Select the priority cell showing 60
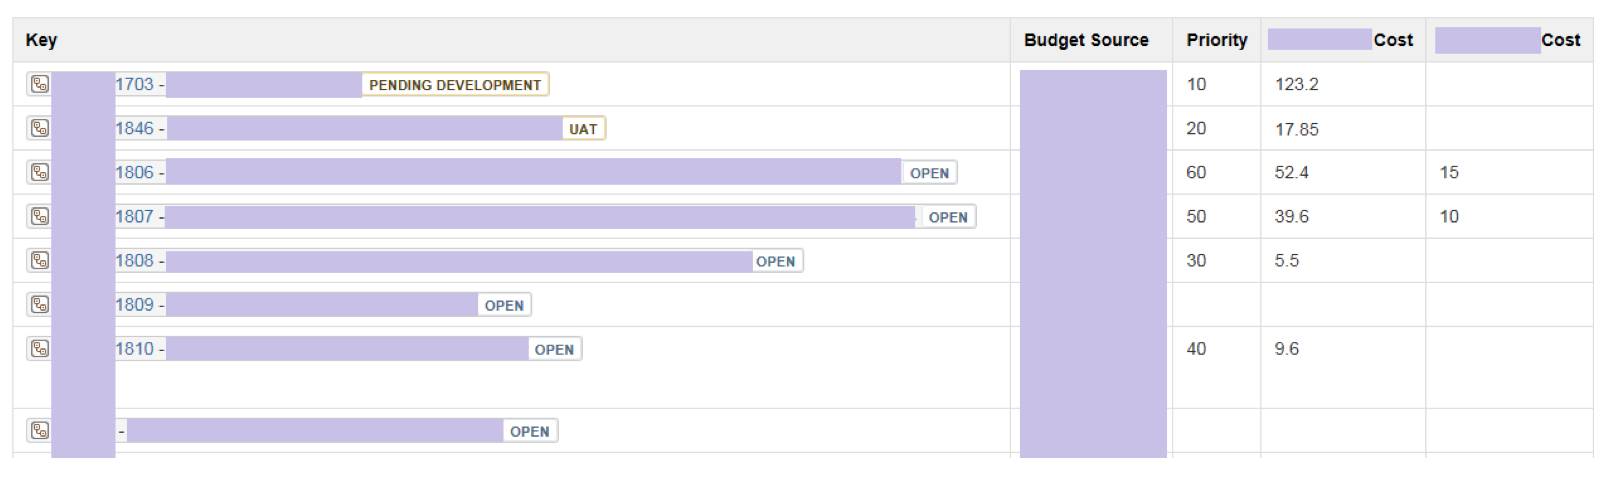This screenshot has width=1616, height=492. coord(1196,172)
